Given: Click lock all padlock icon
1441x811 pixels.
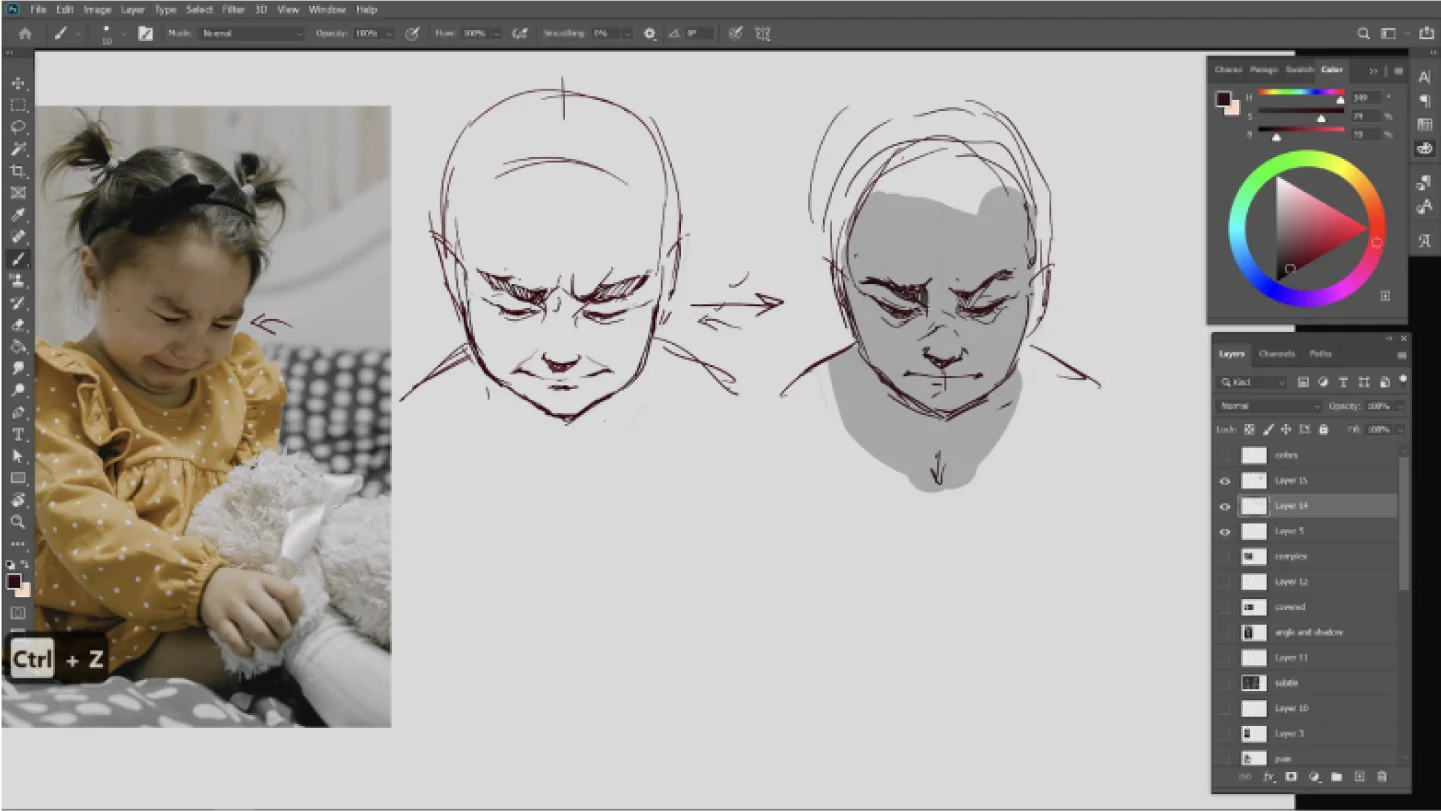Looking at the screenshot, I should point(1323,429).
